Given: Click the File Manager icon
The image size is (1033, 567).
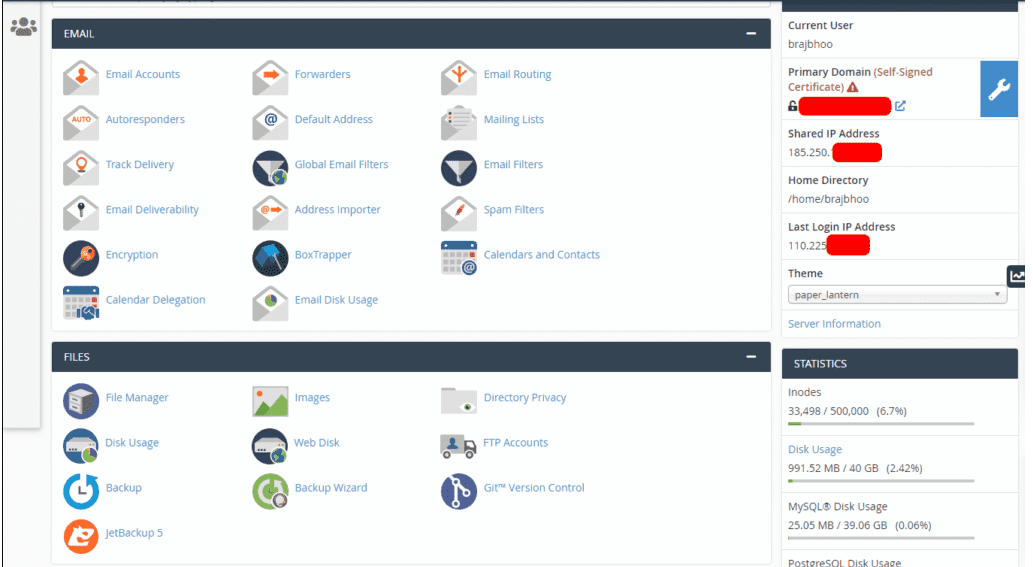Looking at the screenshot, I should pos(81,400).
